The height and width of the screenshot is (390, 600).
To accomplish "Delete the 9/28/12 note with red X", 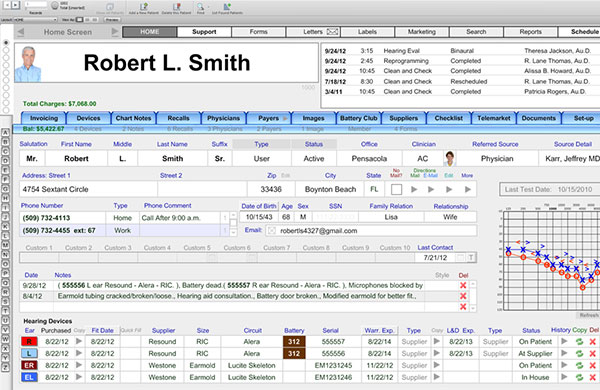I will pos(463,285).
